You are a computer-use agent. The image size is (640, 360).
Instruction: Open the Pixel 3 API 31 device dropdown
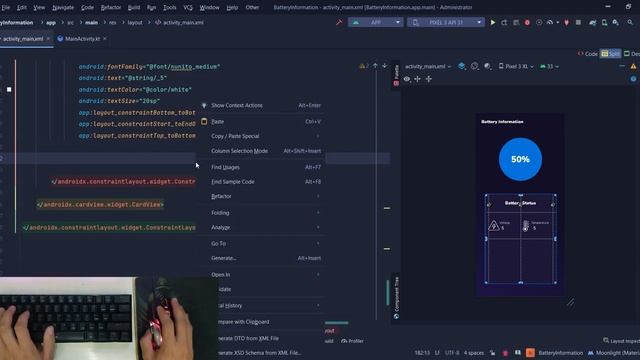[445, 22]
